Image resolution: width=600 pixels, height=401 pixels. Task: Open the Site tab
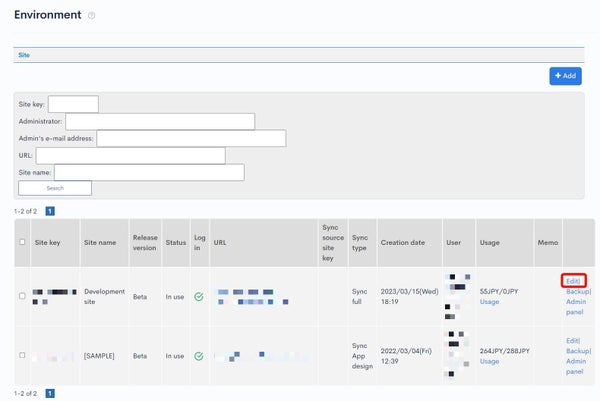pos(24,55)
